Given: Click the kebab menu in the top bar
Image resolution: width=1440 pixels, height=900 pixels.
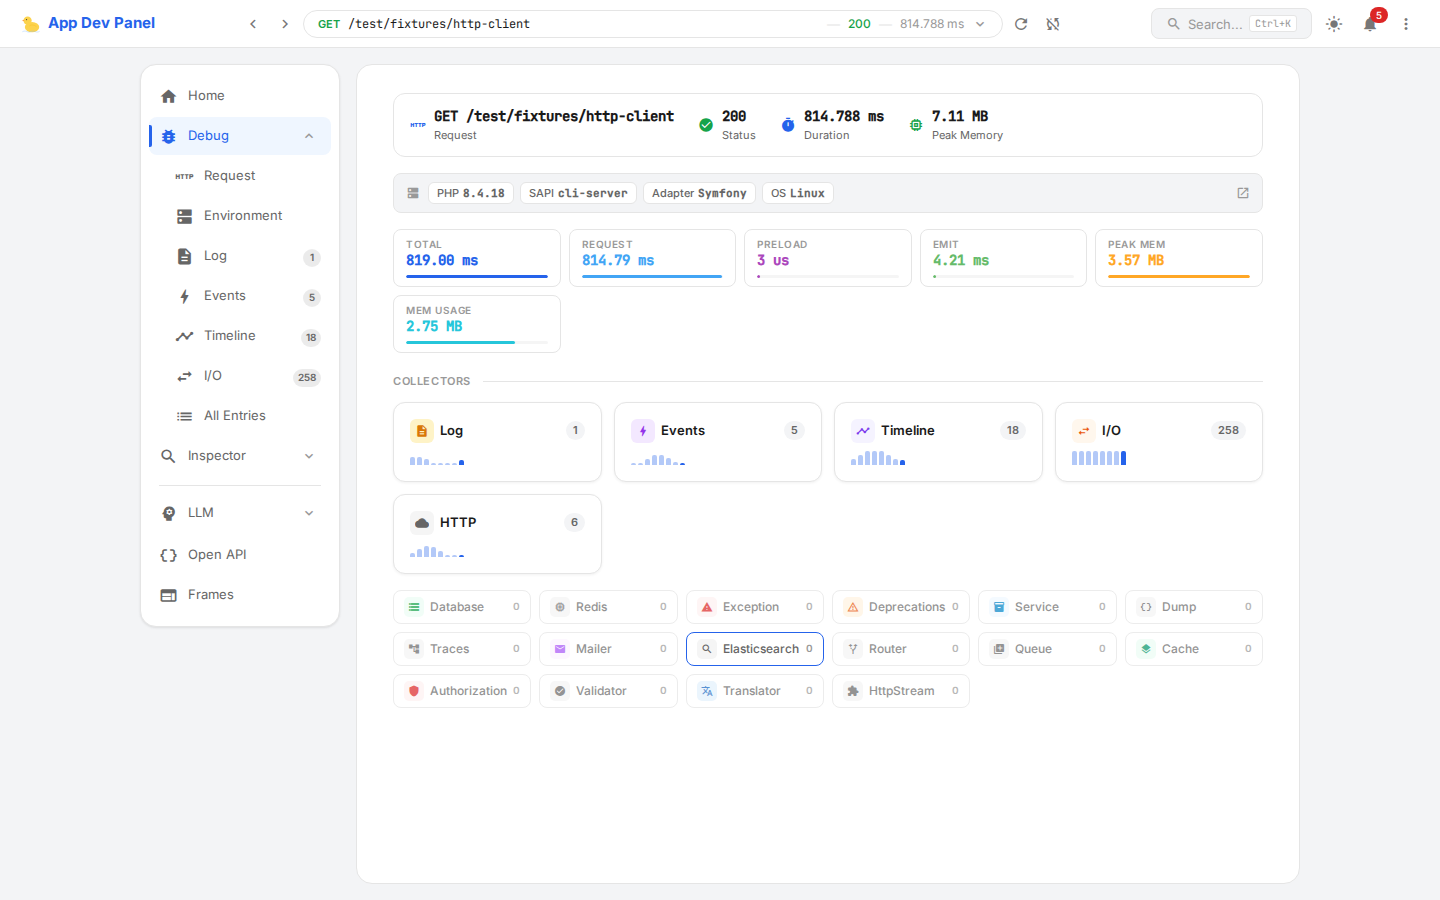Looking at the screenshot, I should (x=1406, y=23).
